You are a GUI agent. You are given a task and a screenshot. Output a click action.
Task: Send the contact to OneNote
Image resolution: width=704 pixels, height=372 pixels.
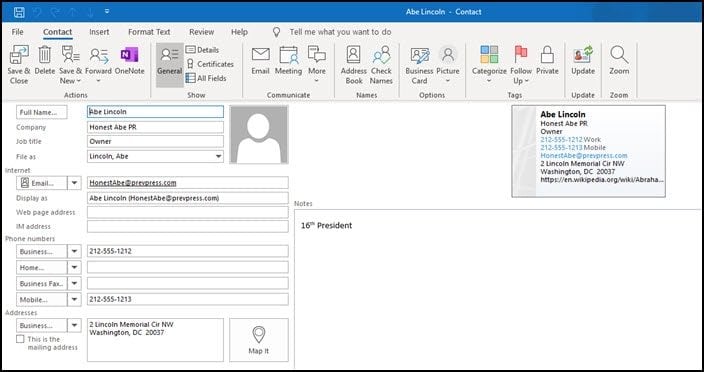click(x=129, y=61)
